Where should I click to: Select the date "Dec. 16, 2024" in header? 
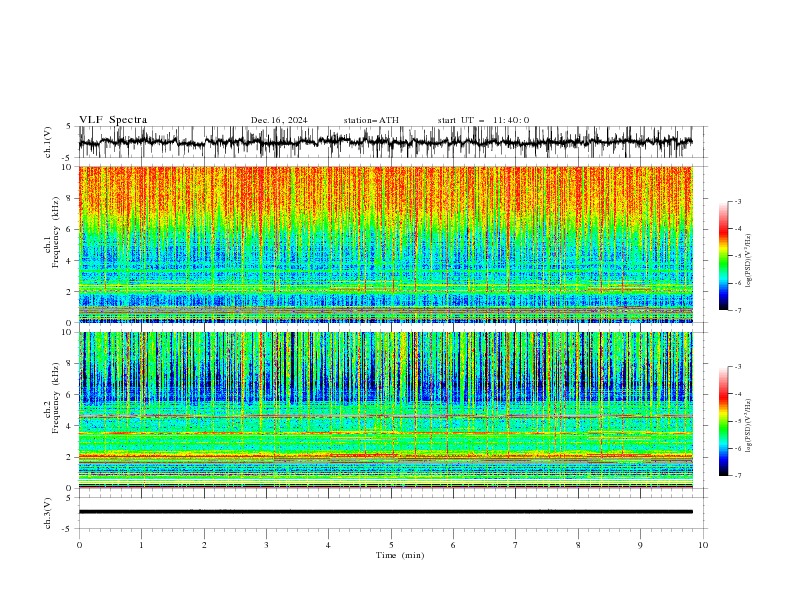pos(279,120)
